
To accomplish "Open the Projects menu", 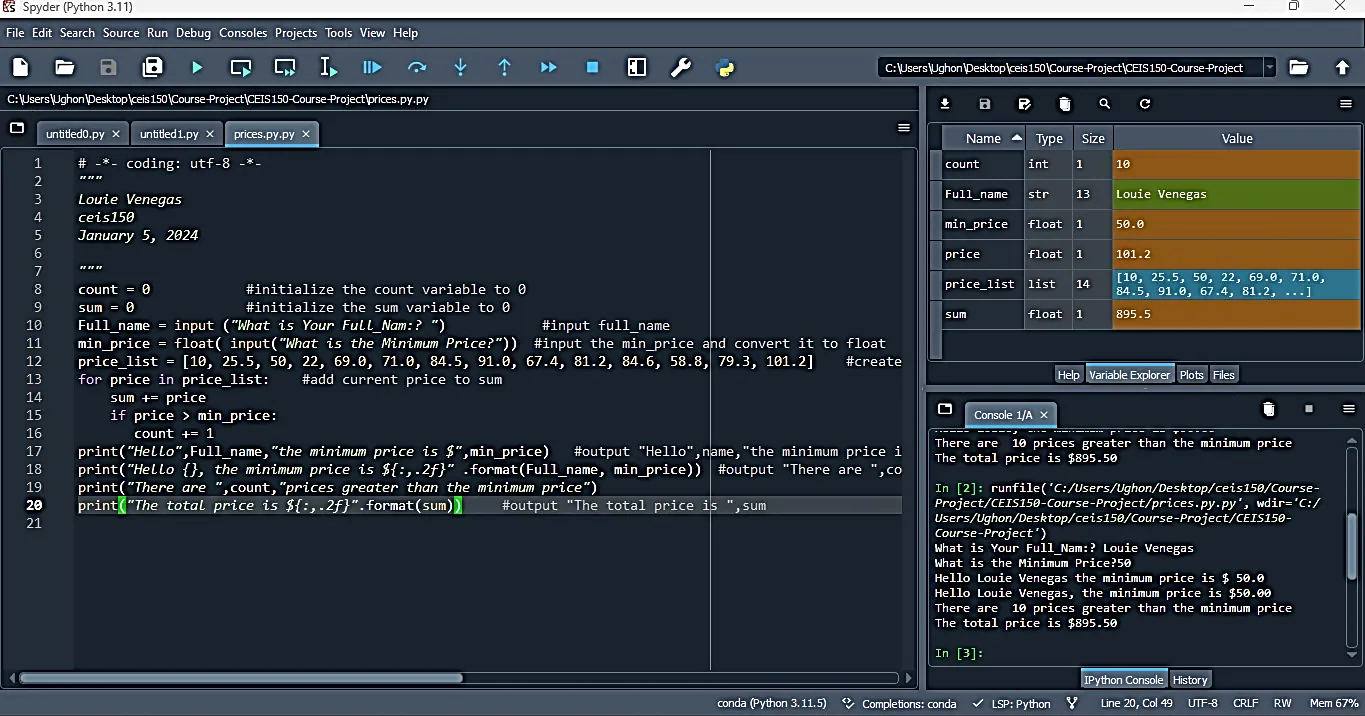I will [x=296, y=33].
